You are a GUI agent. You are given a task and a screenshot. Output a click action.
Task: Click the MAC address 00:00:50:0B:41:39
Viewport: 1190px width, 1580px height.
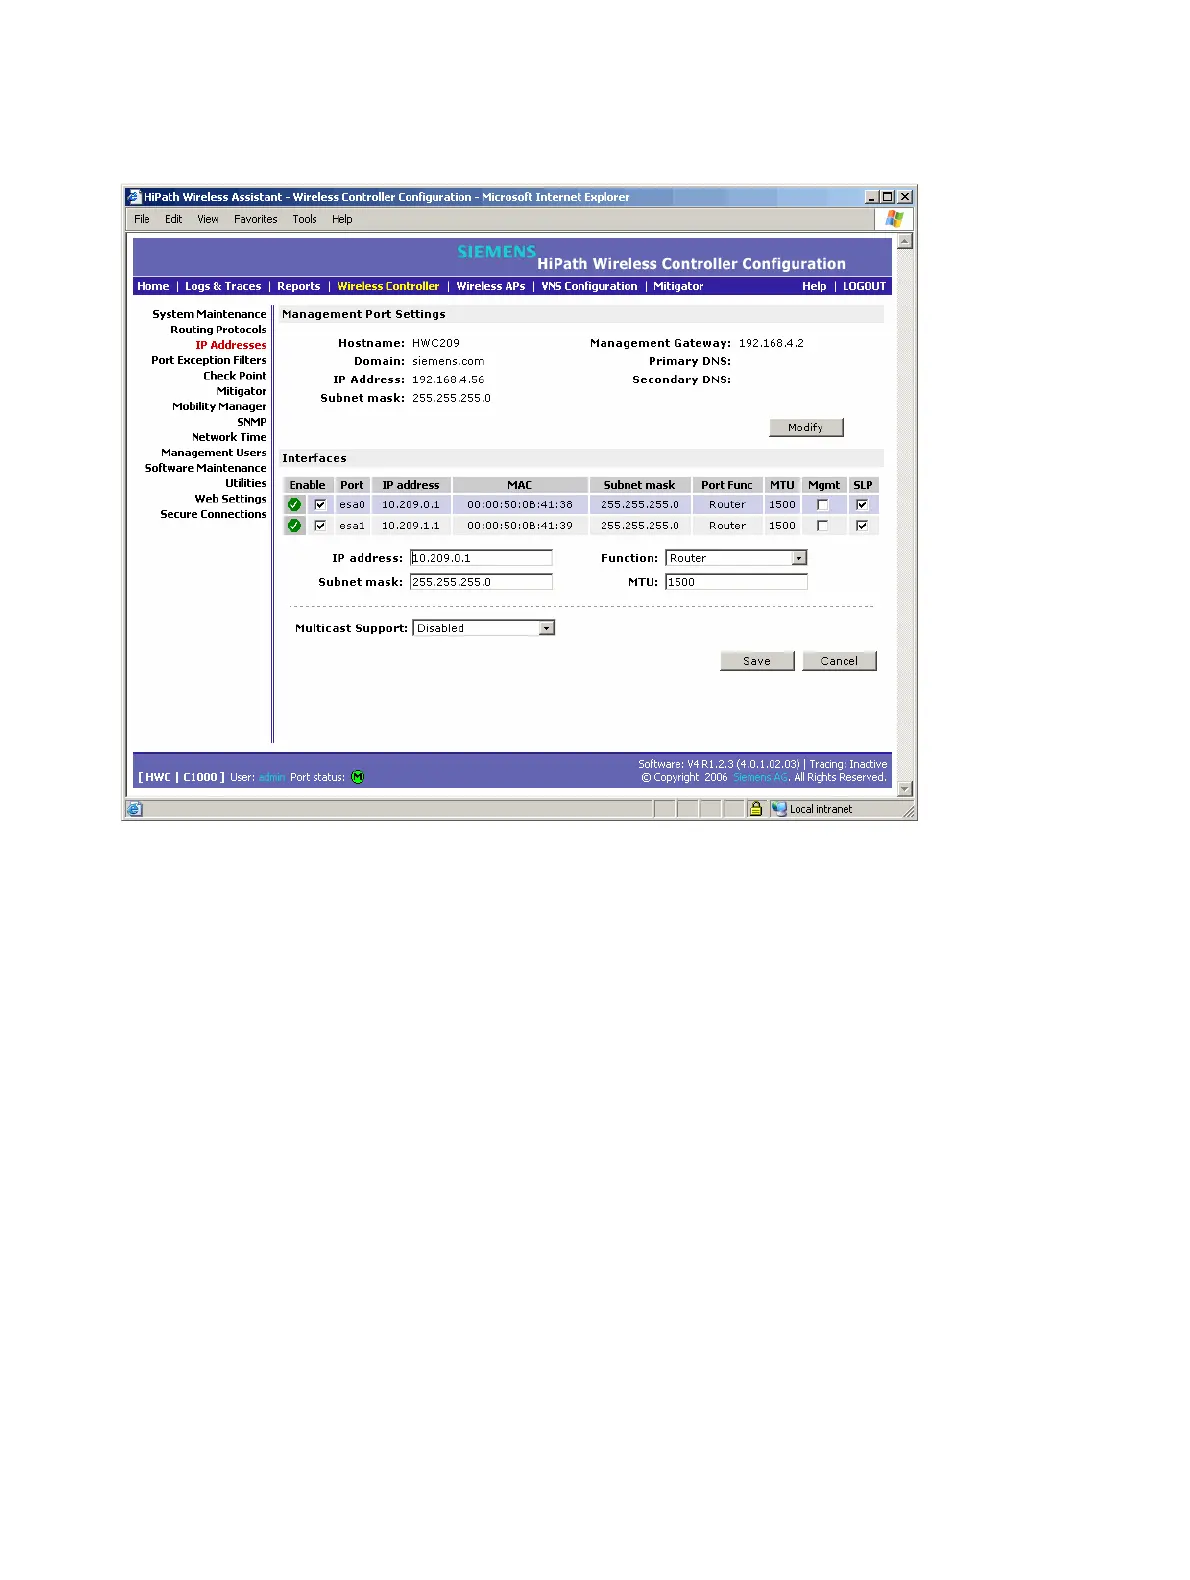(520, 525)
